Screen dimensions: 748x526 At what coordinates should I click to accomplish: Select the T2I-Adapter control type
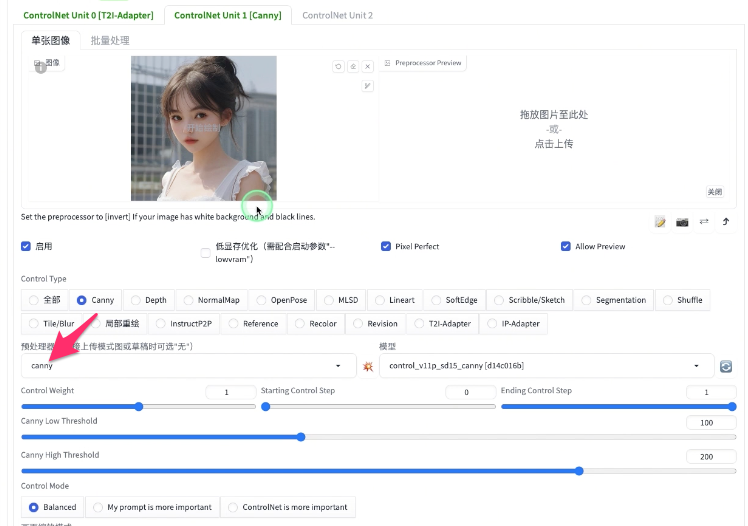pyautogui.click(x=443, y=324)
